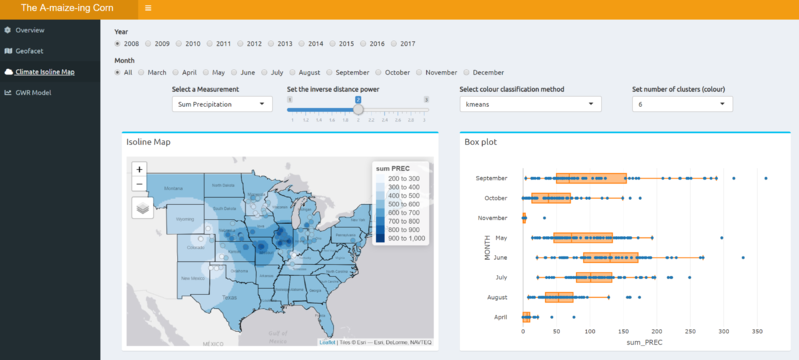Open the Overview page
Image resolution: width=799 pixels, height=360 pixels.
30,30
